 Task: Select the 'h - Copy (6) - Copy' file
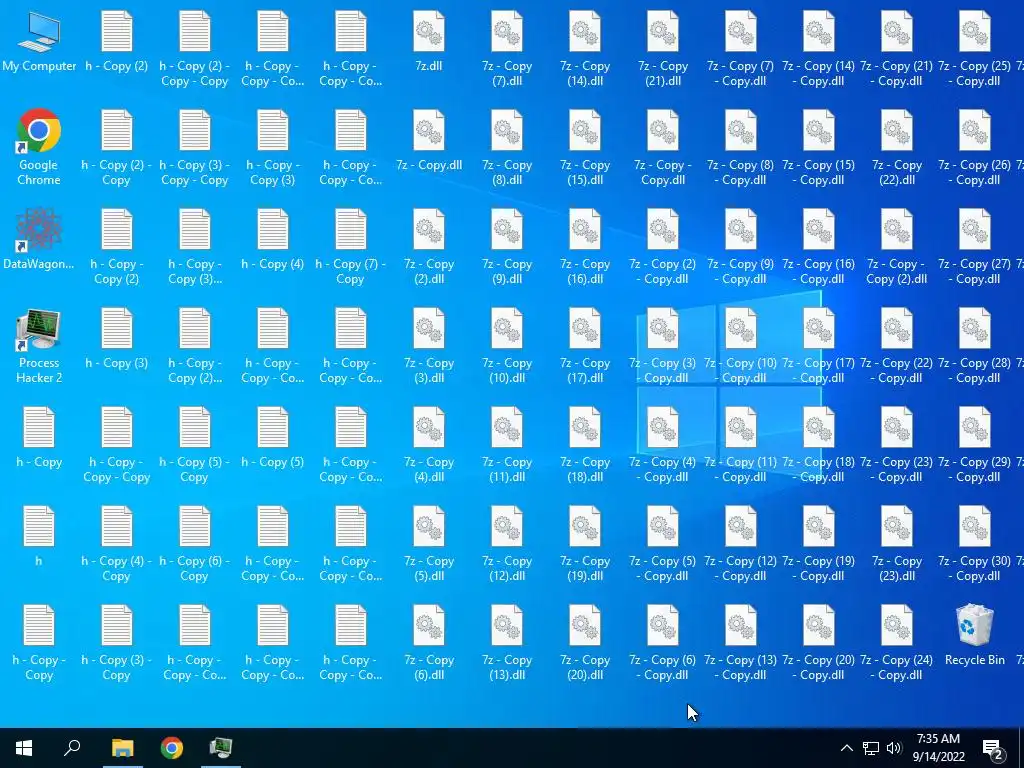[x=195, y=544]
